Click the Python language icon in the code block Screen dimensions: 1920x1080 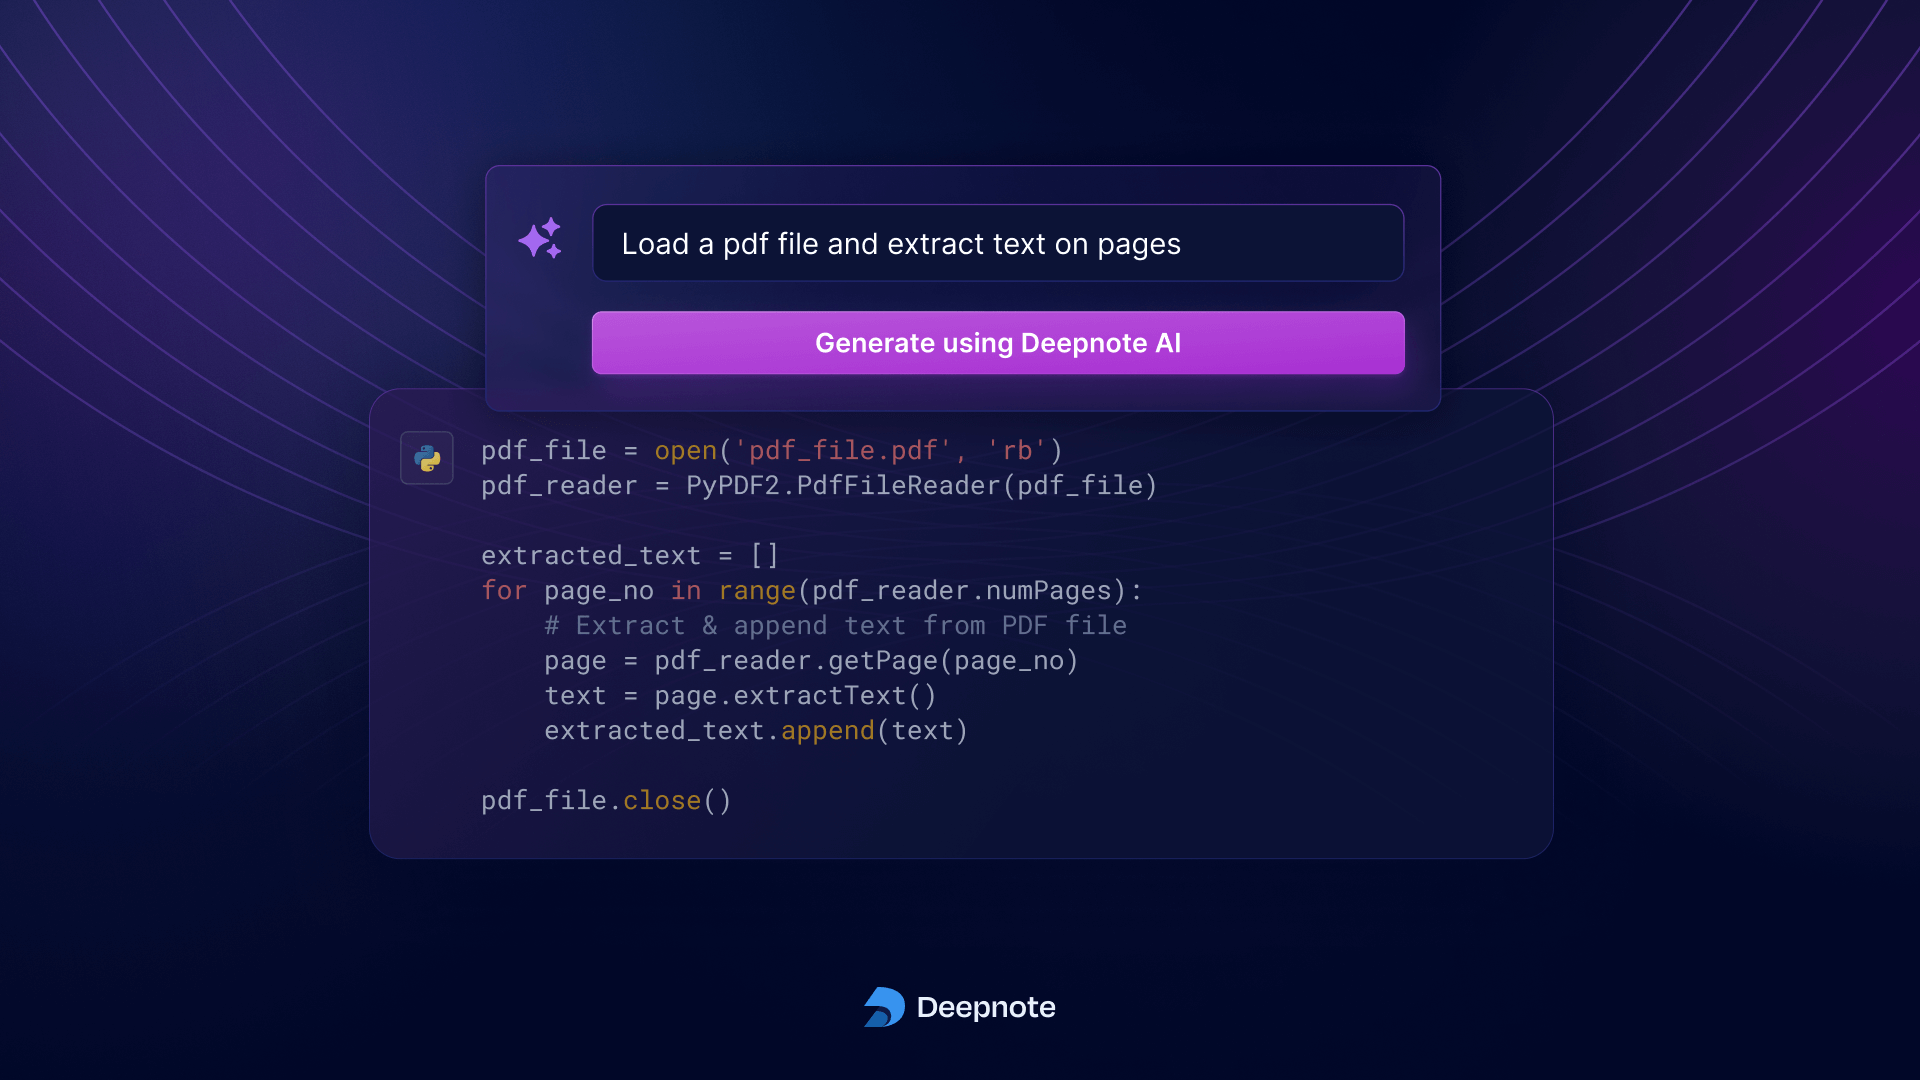pos(427,458)
